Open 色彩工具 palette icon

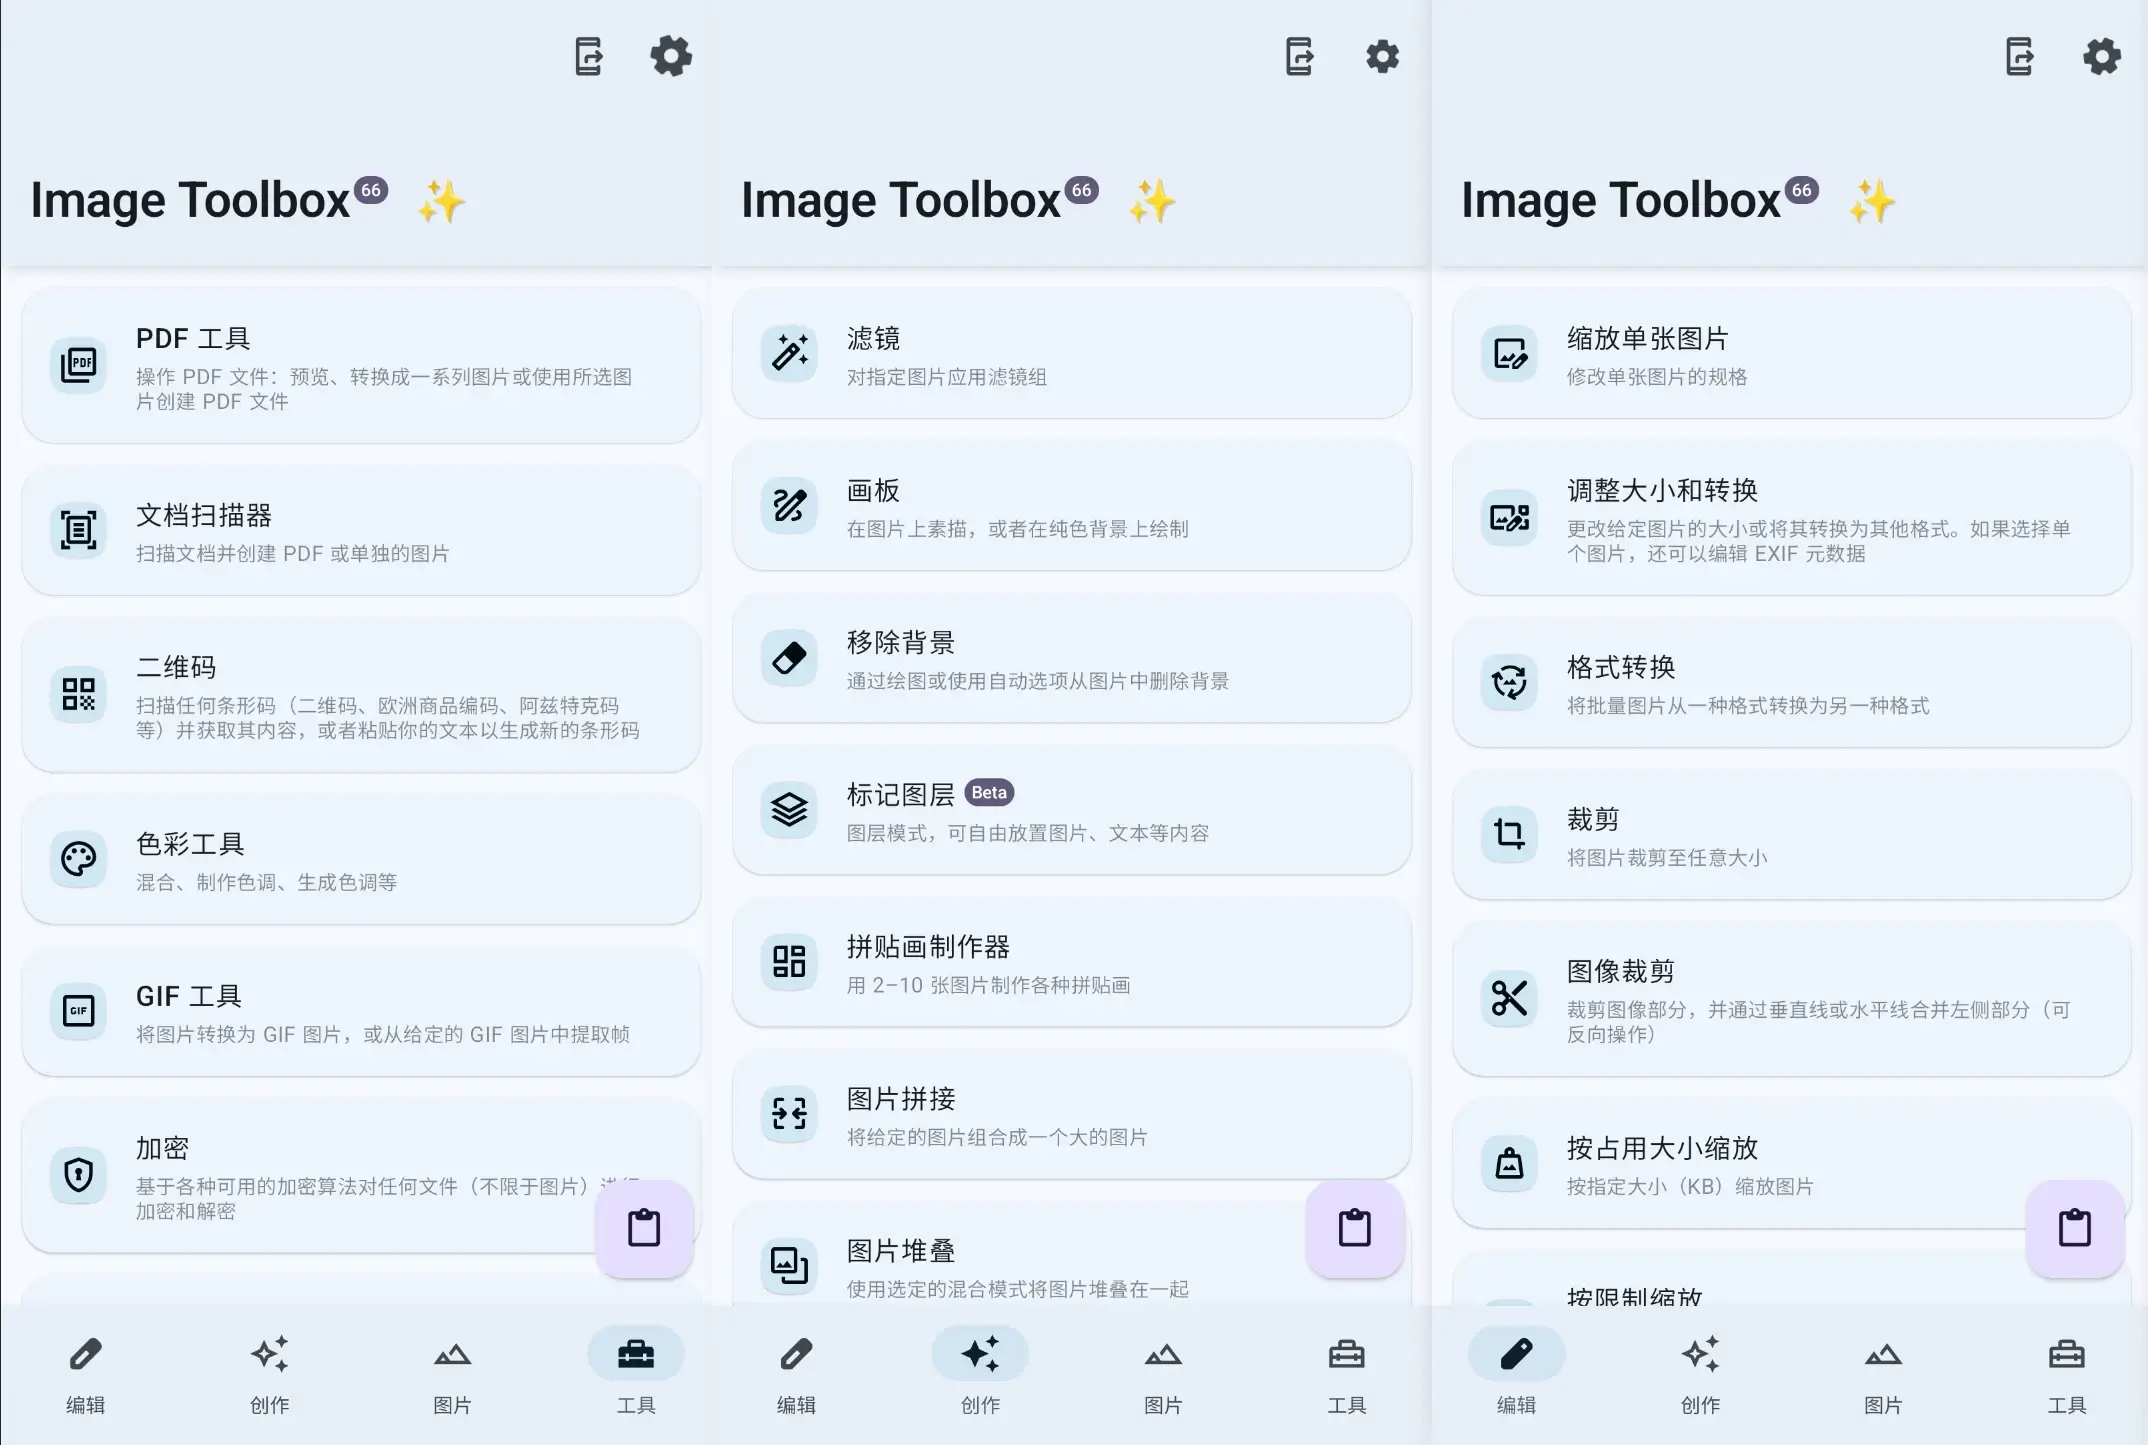coord(78,859)
